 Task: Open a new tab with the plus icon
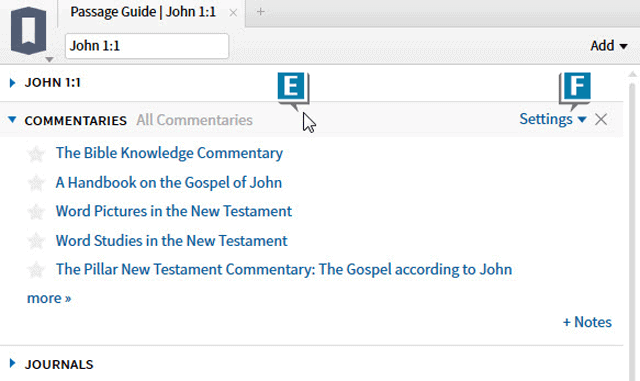260,12
